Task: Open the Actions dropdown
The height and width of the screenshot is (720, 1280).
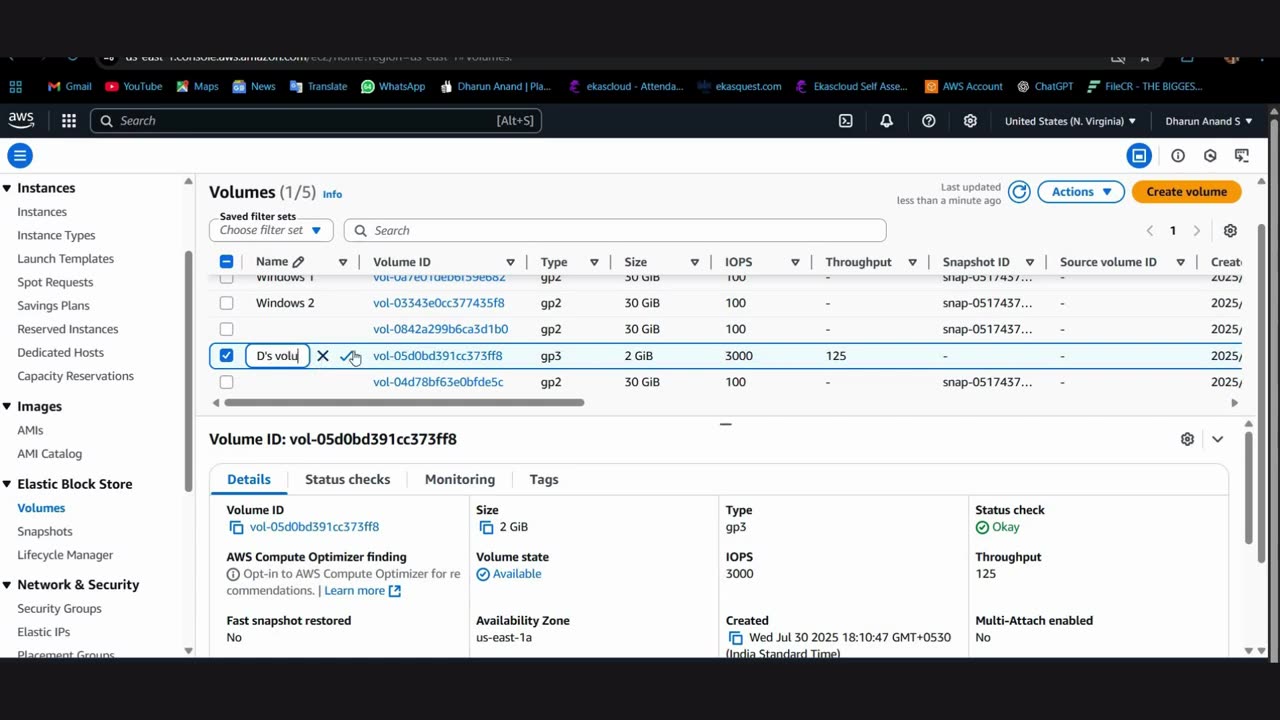Action: point(1081,192)
